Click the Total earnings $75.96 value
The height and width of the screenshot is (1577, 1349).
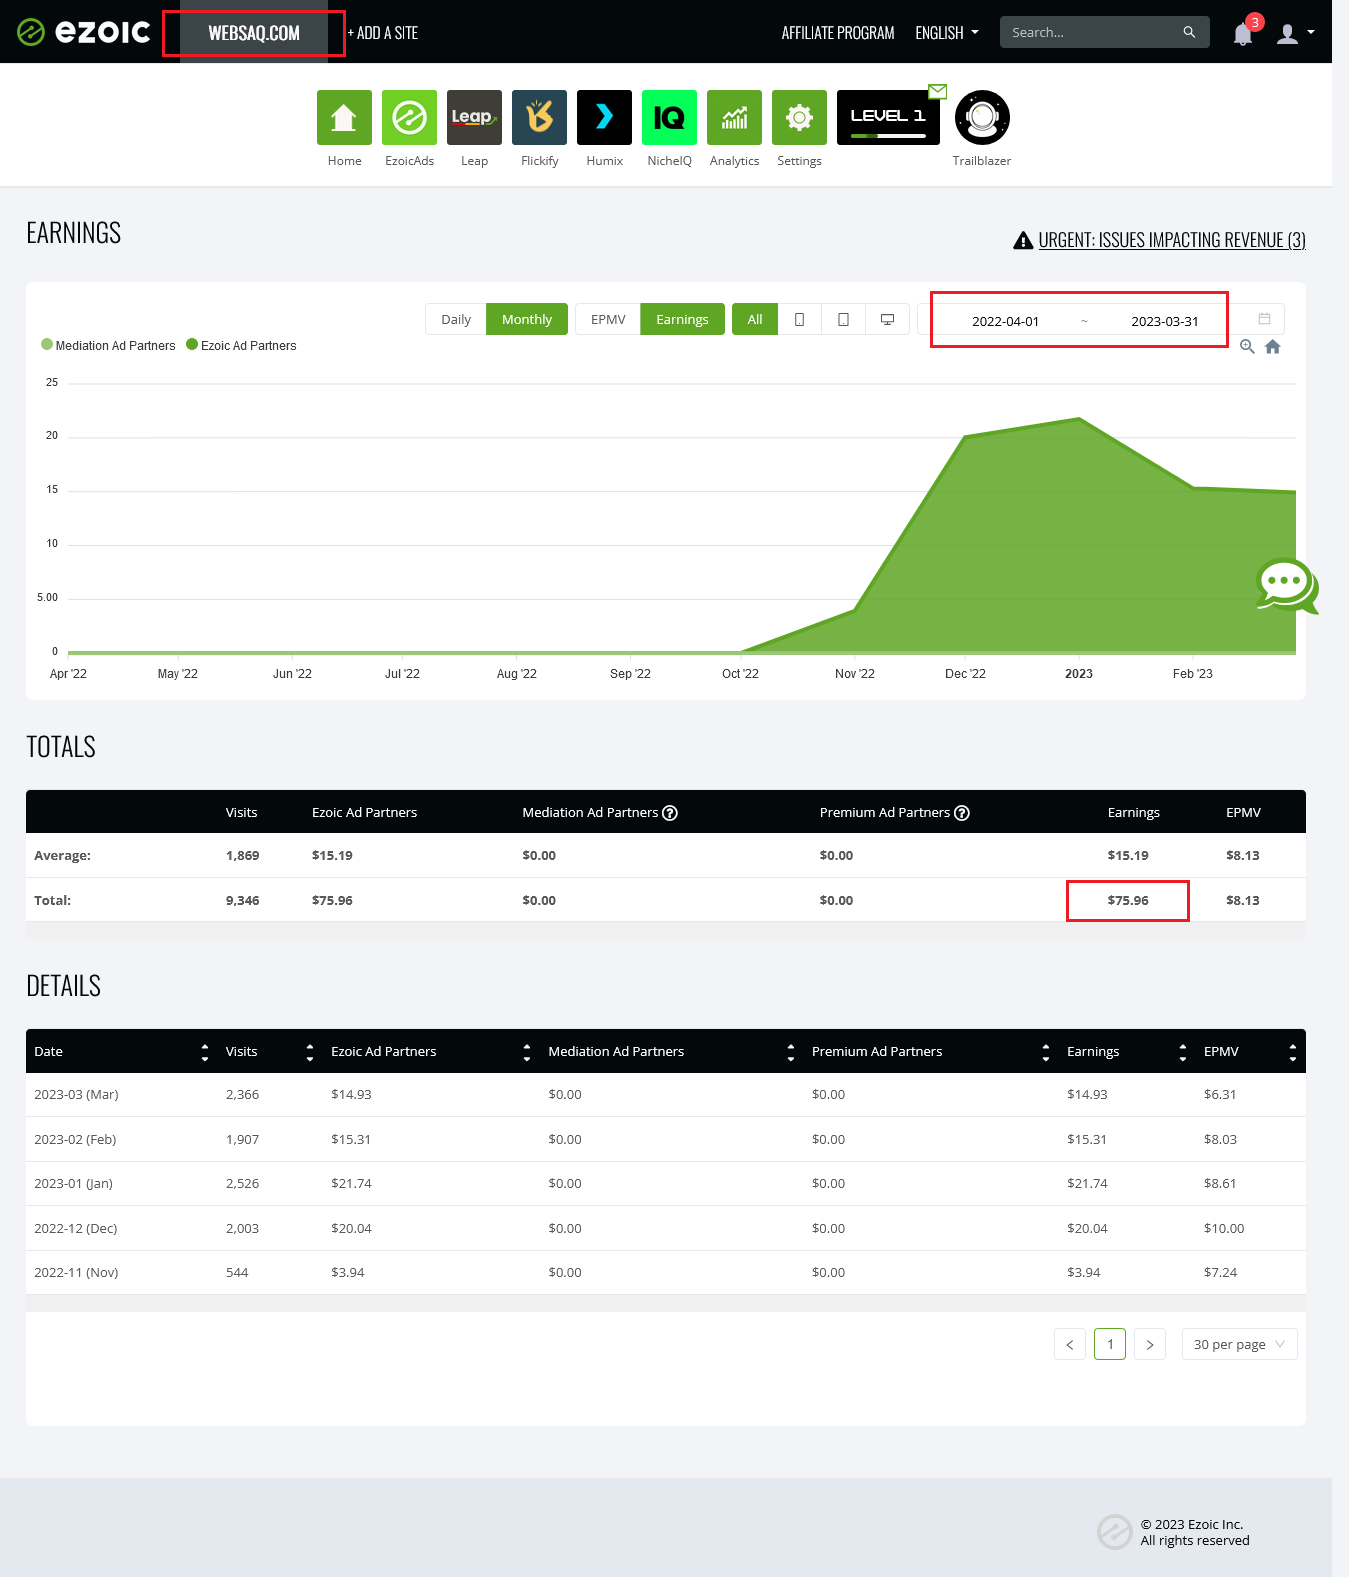[1128, 900]
